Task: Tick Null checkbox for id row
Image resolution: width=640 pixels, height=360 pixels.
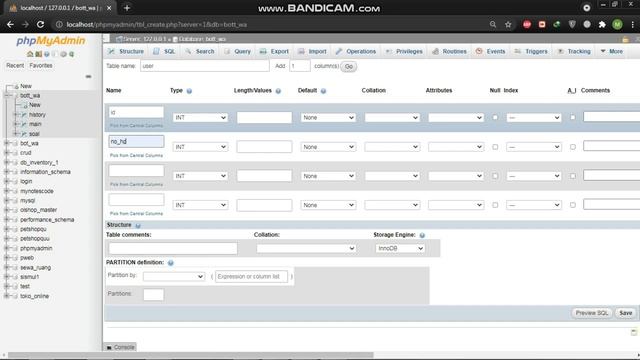Action: (495, 117)
